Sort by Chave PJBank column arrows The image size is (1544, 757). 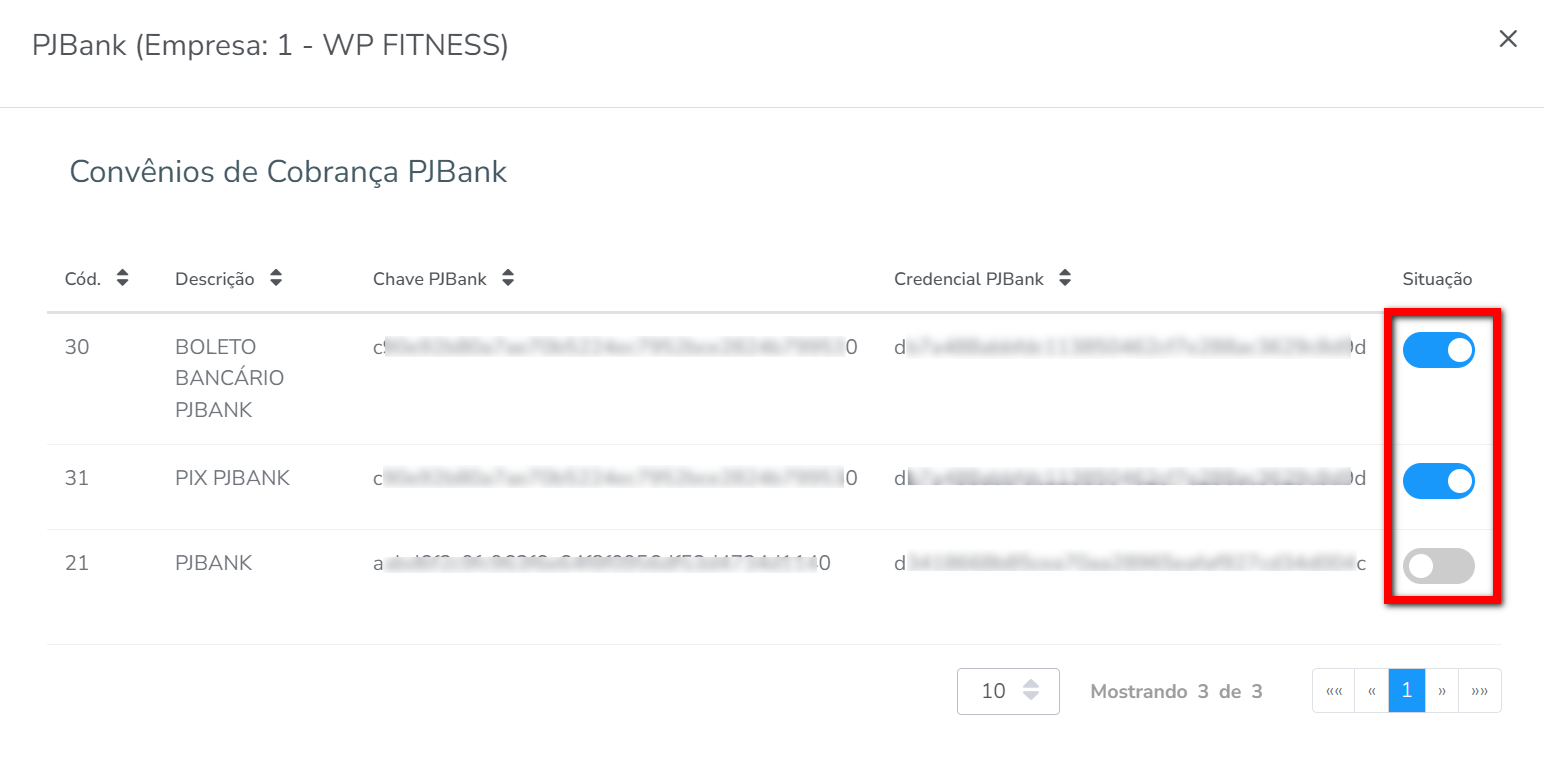508,279
